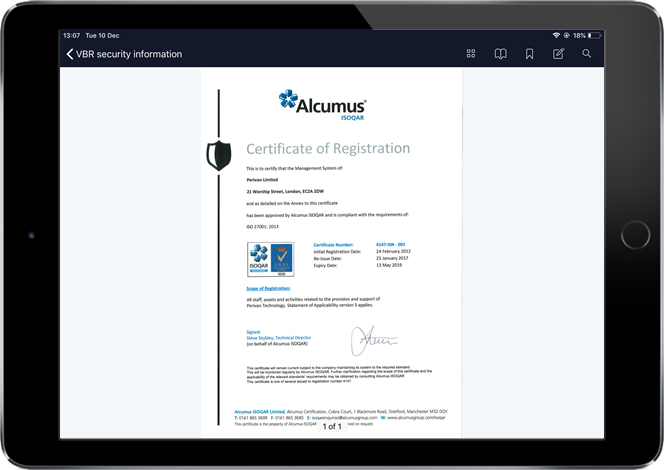
Task: Tap the 'Certificate Number:' label
Action: click(333, 245)
